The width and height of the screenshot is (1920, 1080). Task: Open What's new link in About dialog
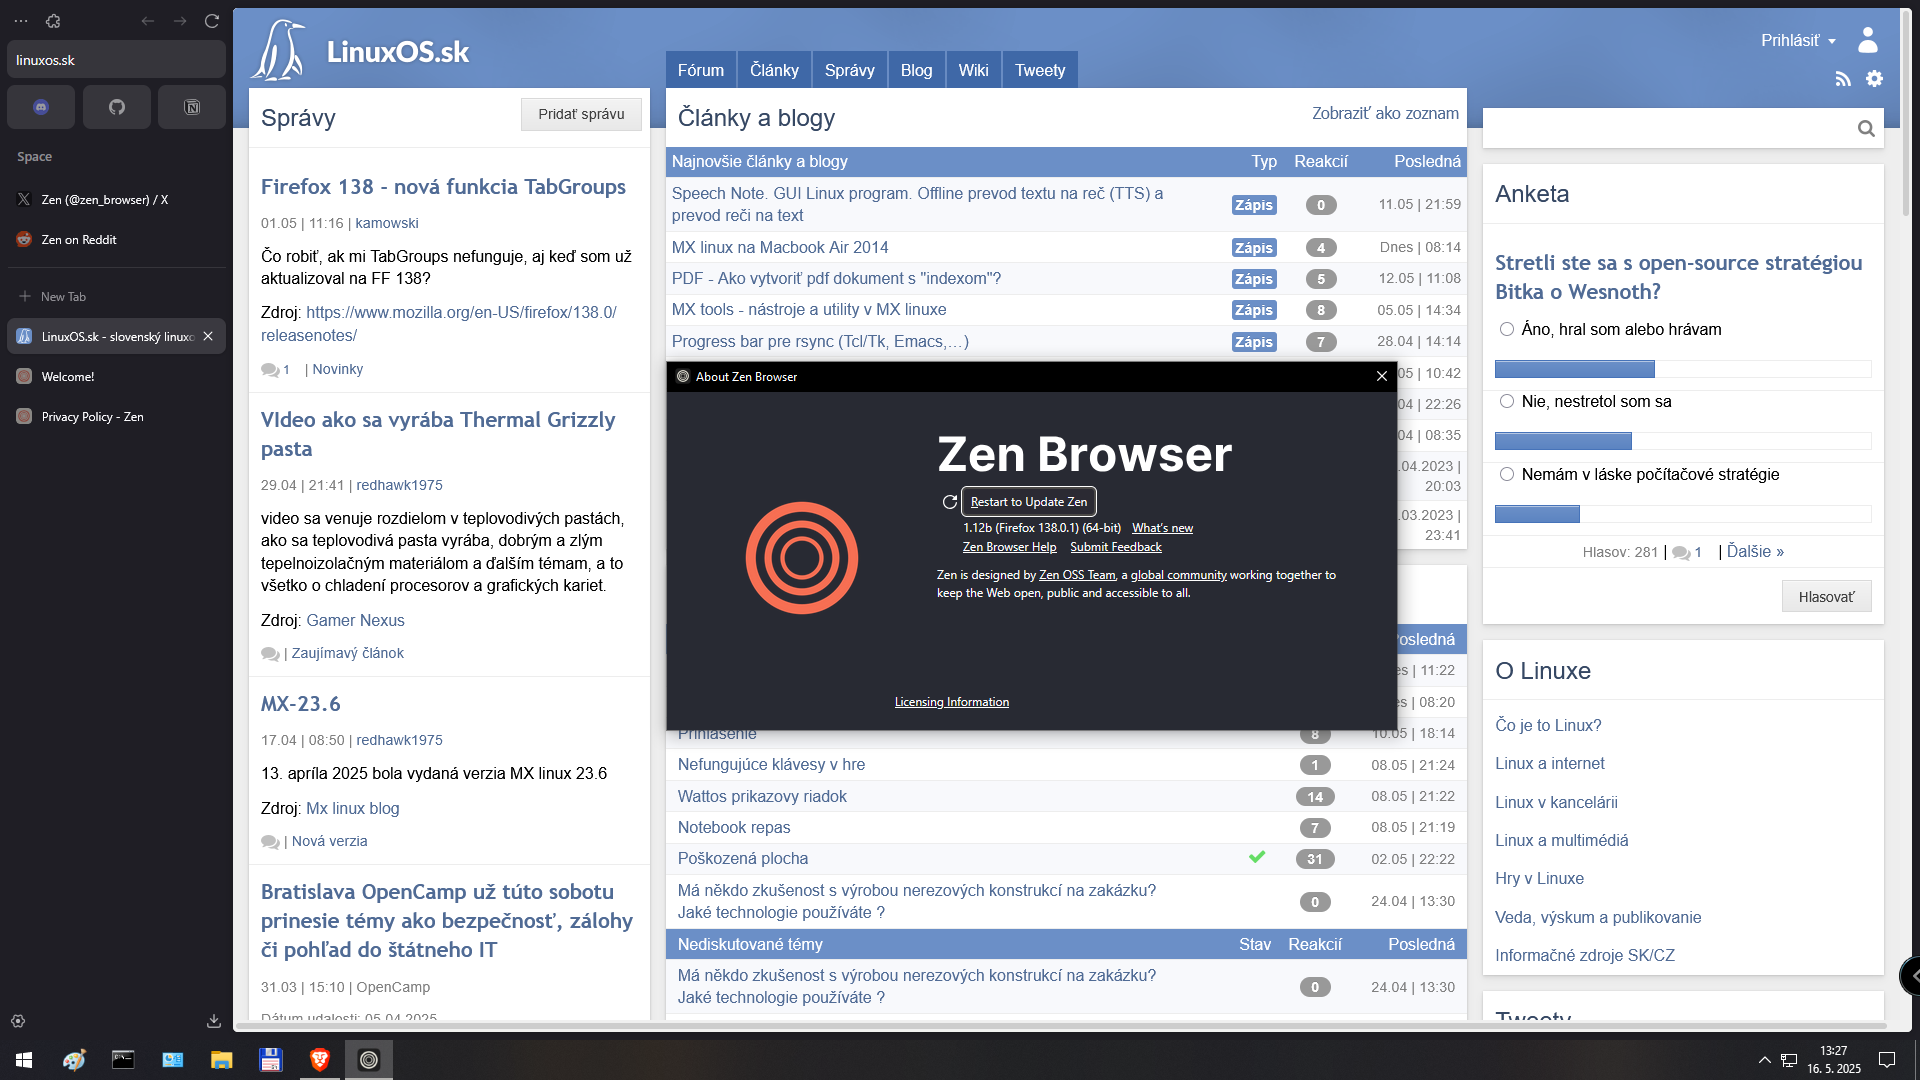pos(1162,528)
